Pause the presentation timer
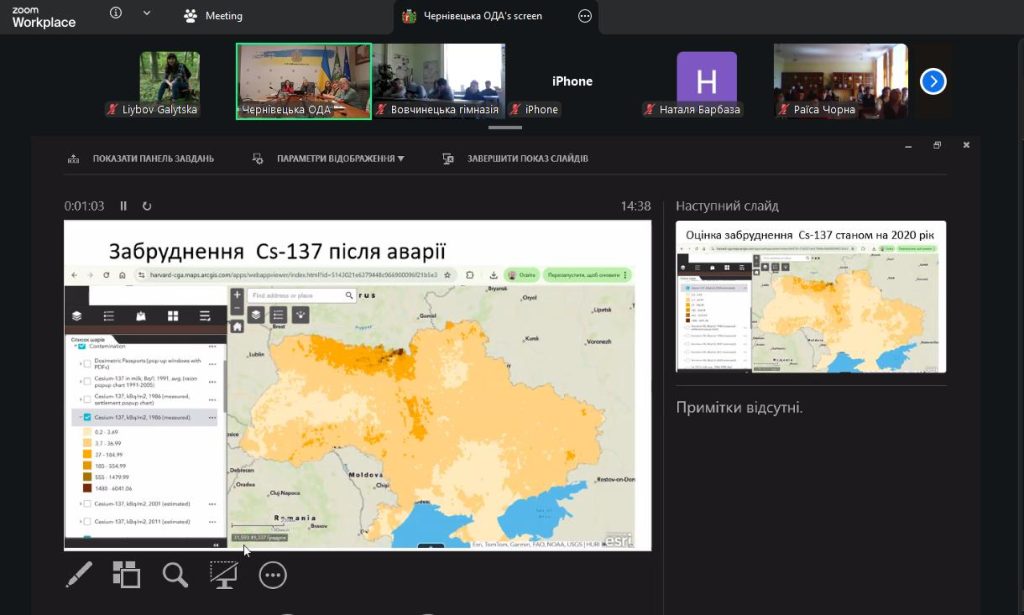Screen dimensions: 1024x615 pyautogui.click(x=124, y=206)
